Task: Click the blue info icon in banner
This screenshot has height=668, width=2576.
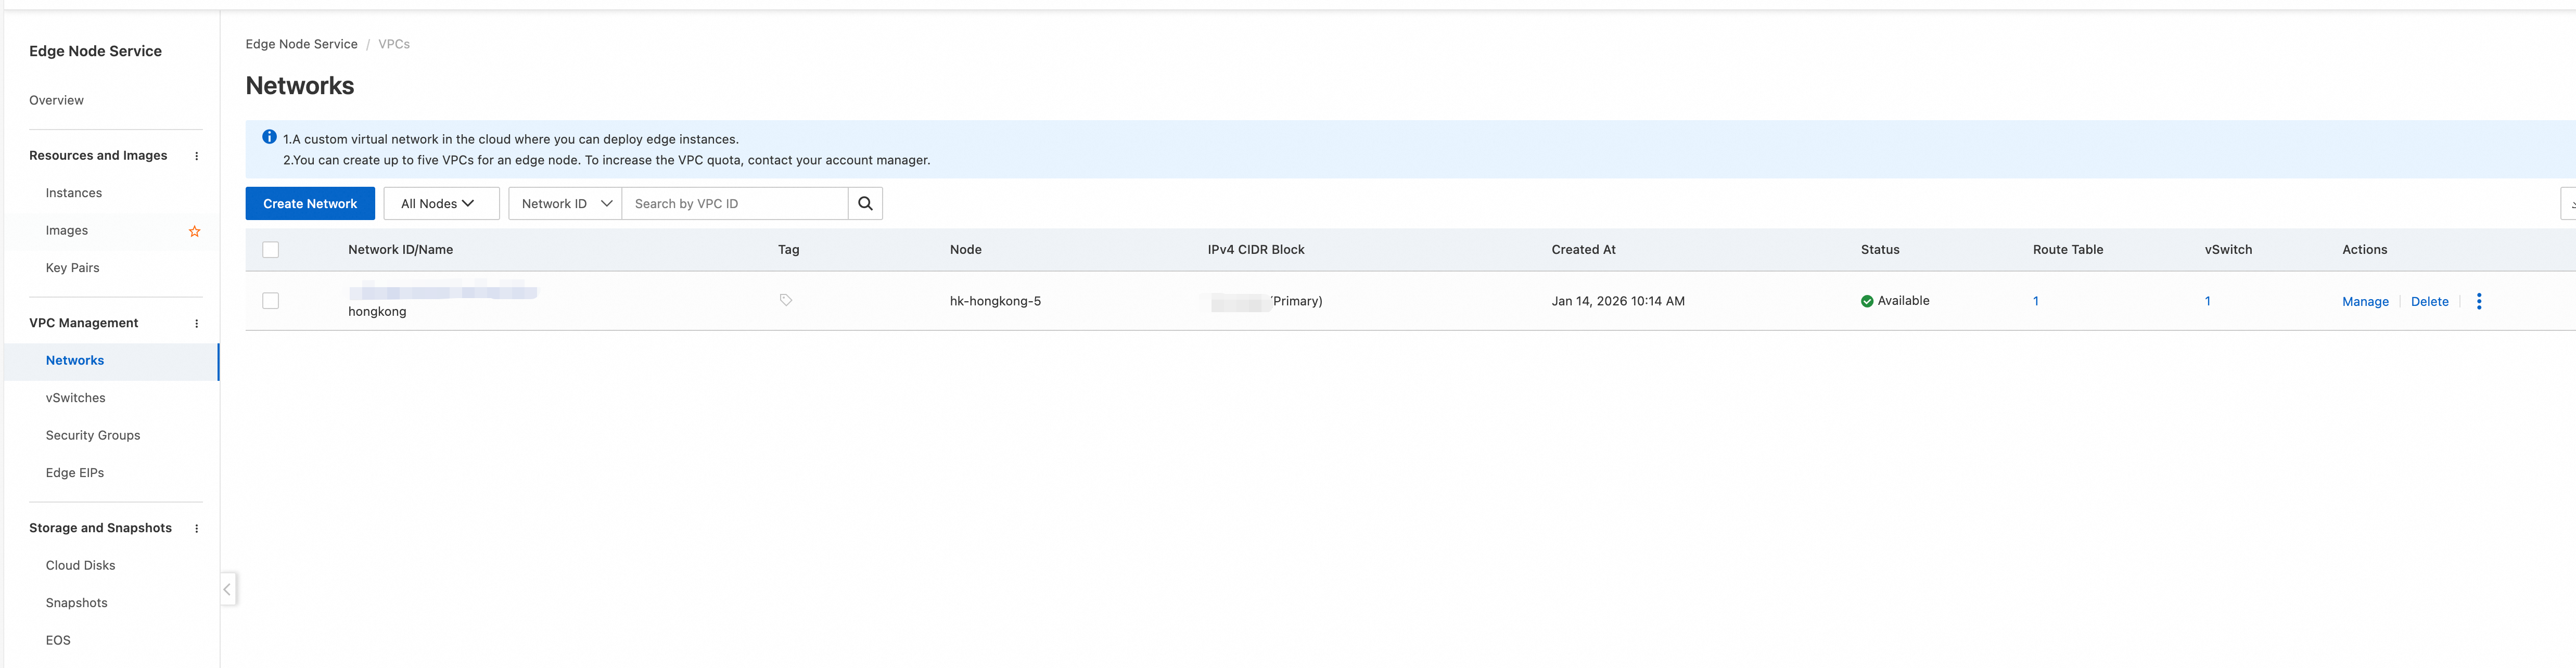Action: click(269, 137)
